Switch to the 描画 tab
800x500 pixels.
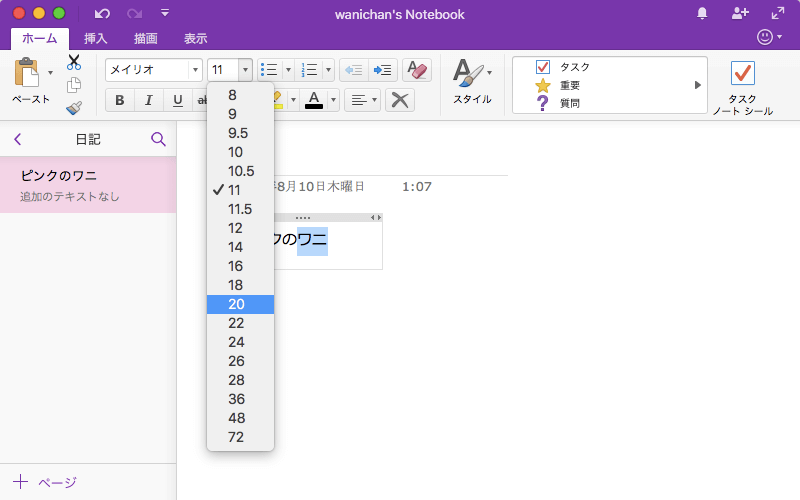coord(145,38)
